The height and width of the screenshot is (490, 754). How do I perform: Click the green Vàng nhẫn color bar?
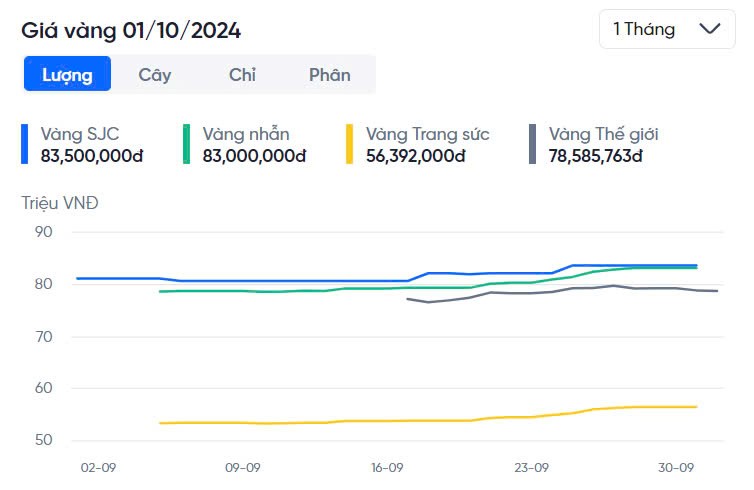(187, 144)
